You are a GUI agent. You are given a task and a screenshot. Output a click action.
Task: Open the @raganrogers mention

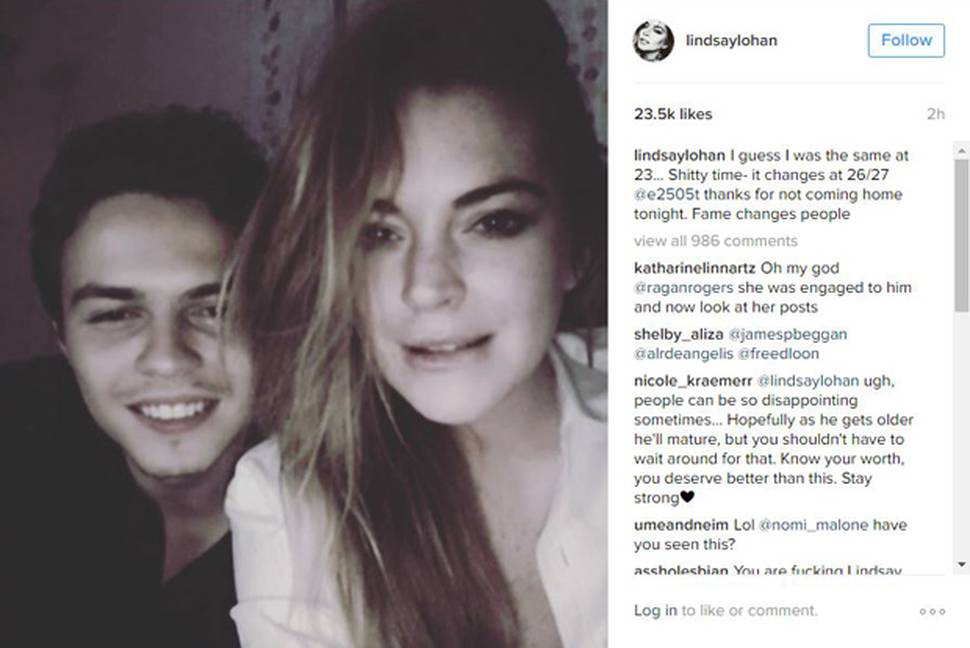tap(683, 288)
